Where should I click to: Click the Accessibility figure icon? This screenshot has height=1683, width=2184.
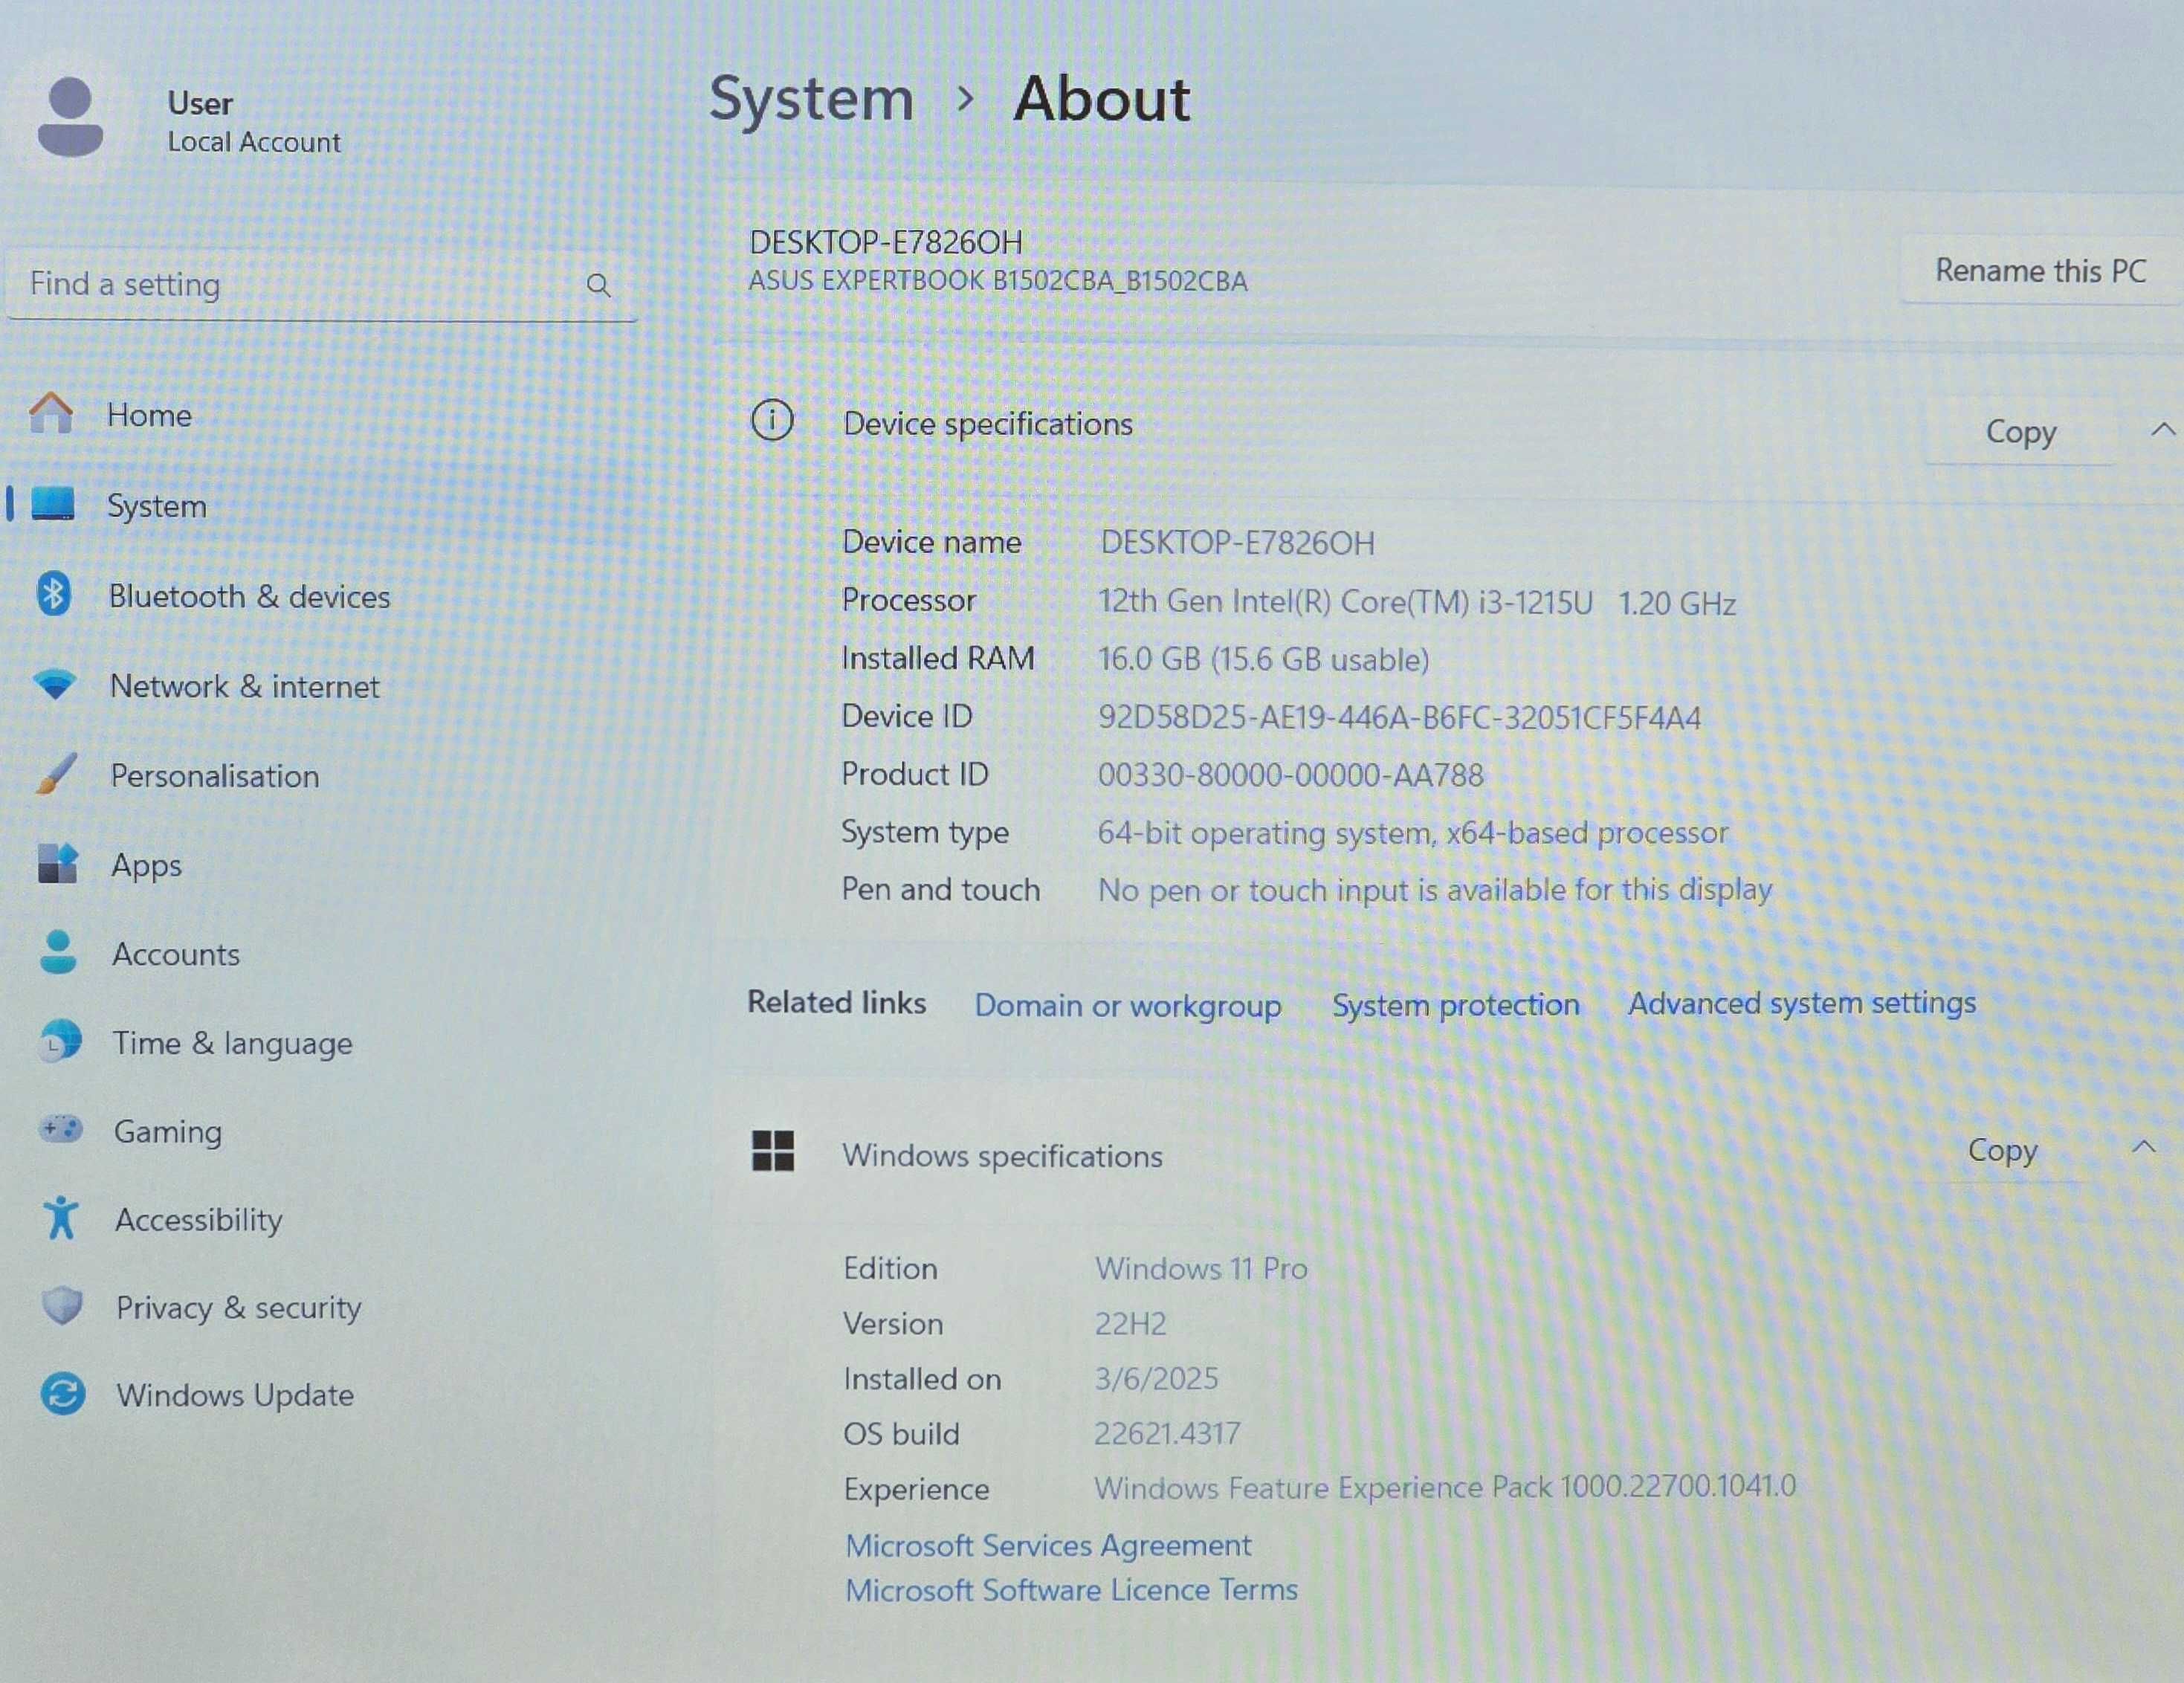coord(61,1218)
